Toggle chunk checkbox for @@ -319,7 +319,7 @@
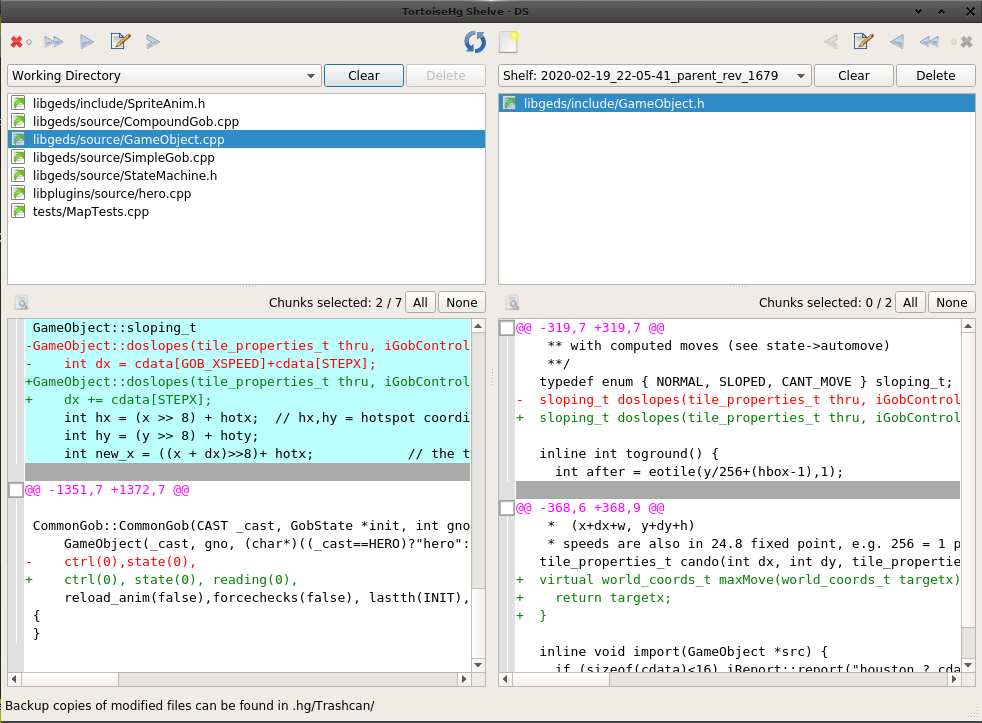The width and height of the screenshot is (982, 723). click(x=507, y=328)
